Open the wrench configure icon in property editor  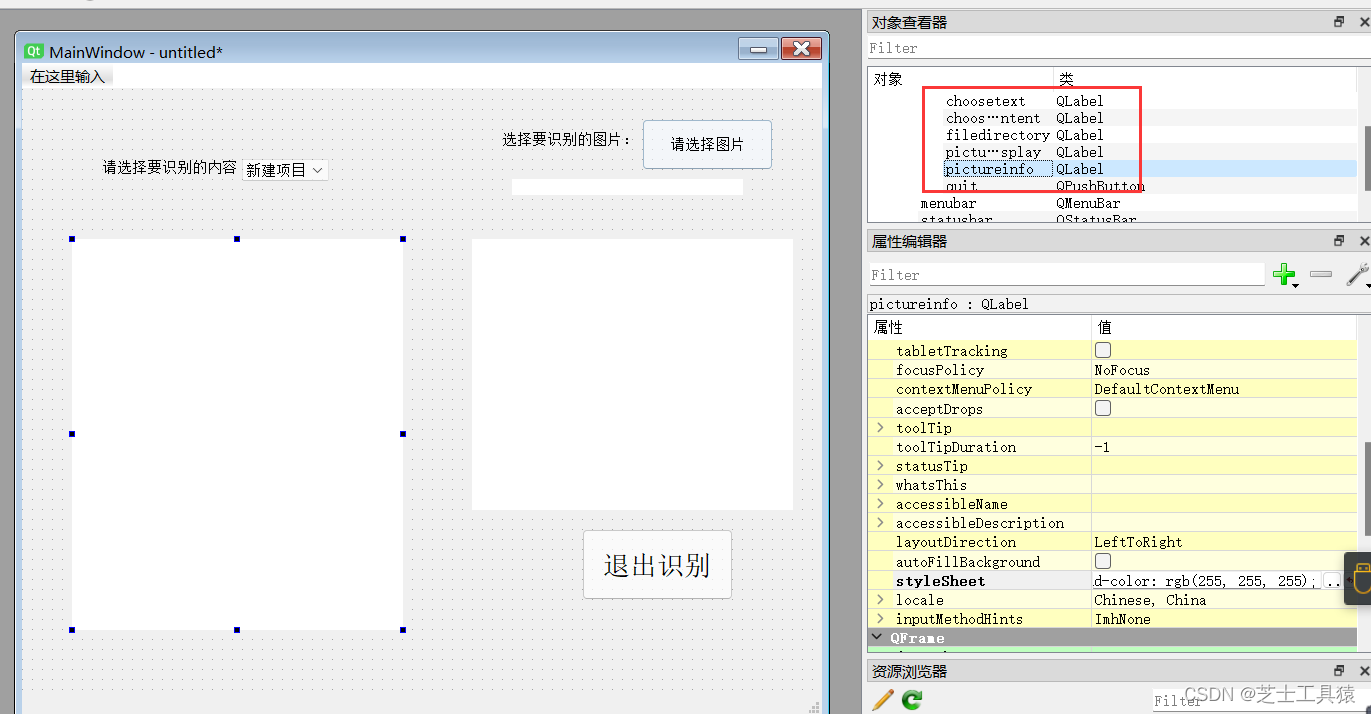(1357, 274)
